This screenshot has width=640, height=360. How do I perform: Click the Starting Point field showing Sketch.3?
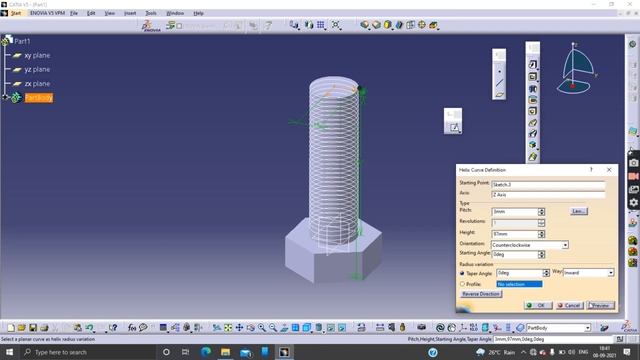(x=548, y=184)
